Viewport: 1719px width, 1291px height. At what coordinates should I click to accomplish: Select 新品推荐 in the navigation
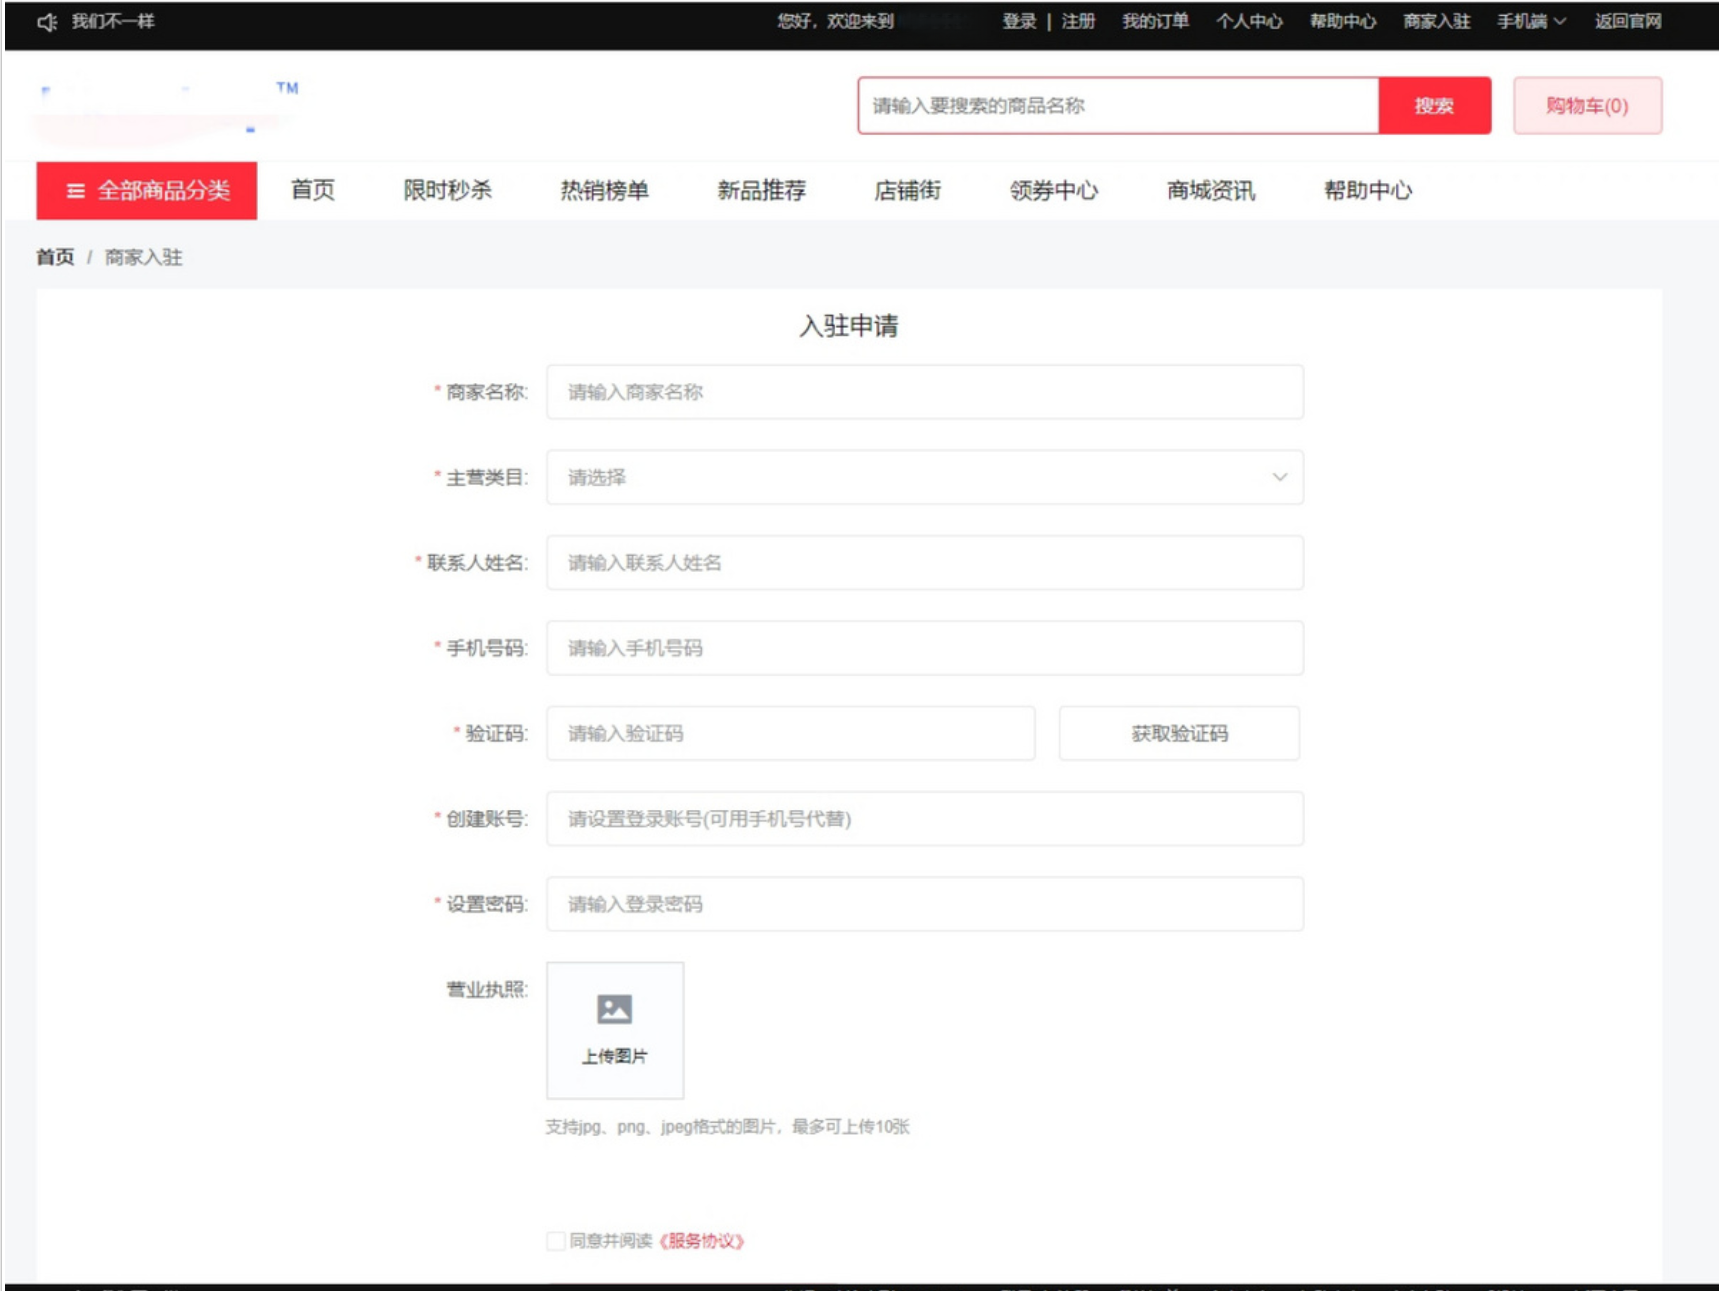763,191
